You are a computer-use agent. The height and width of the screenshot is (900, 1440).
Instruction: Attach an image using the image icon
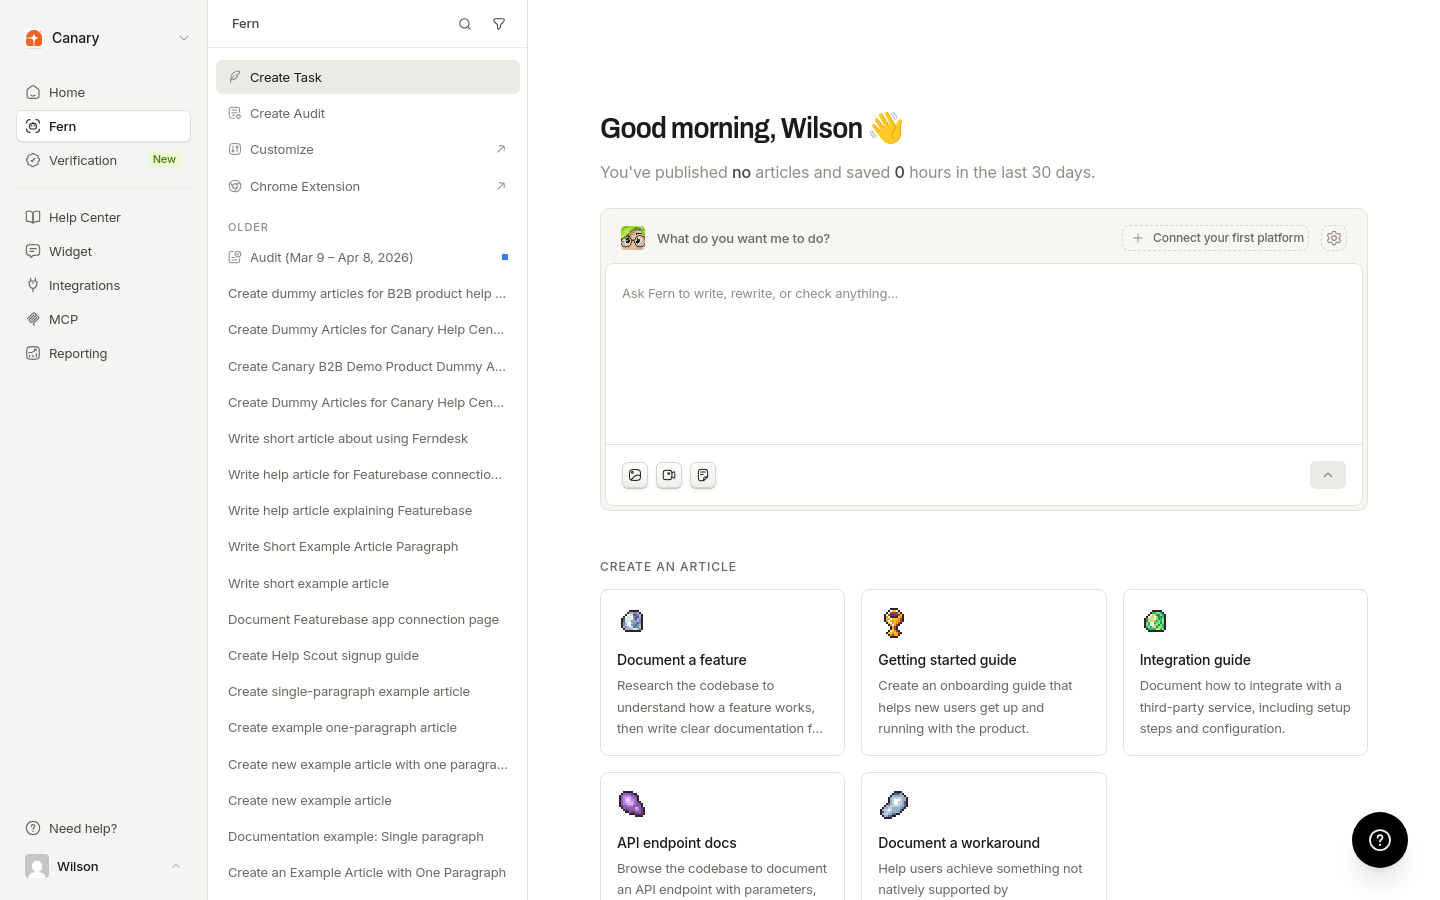point(635,475)
